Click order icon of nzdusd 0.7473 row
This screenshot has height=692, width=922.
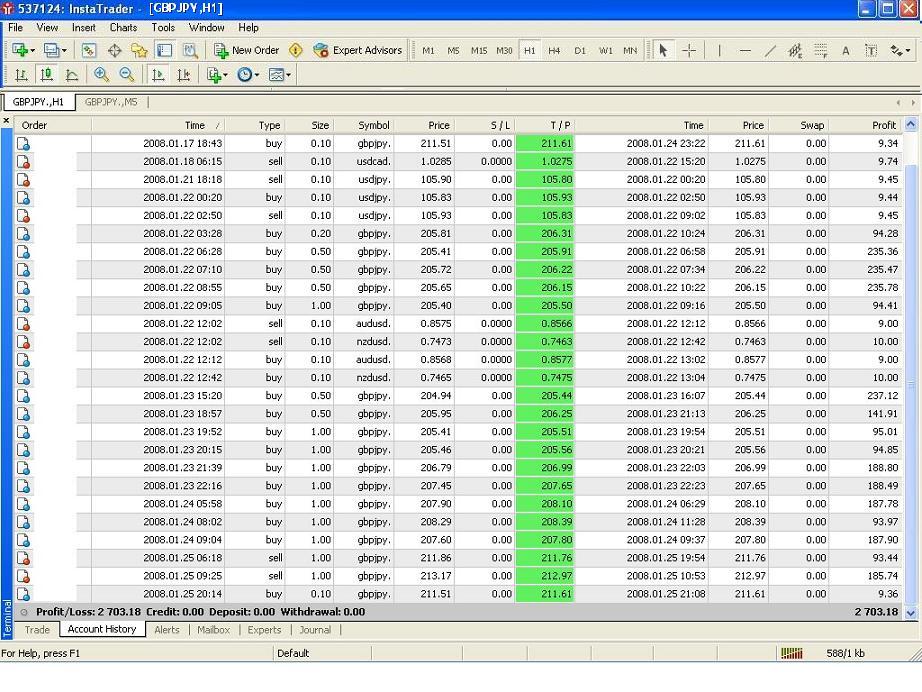tap(24, 342)
